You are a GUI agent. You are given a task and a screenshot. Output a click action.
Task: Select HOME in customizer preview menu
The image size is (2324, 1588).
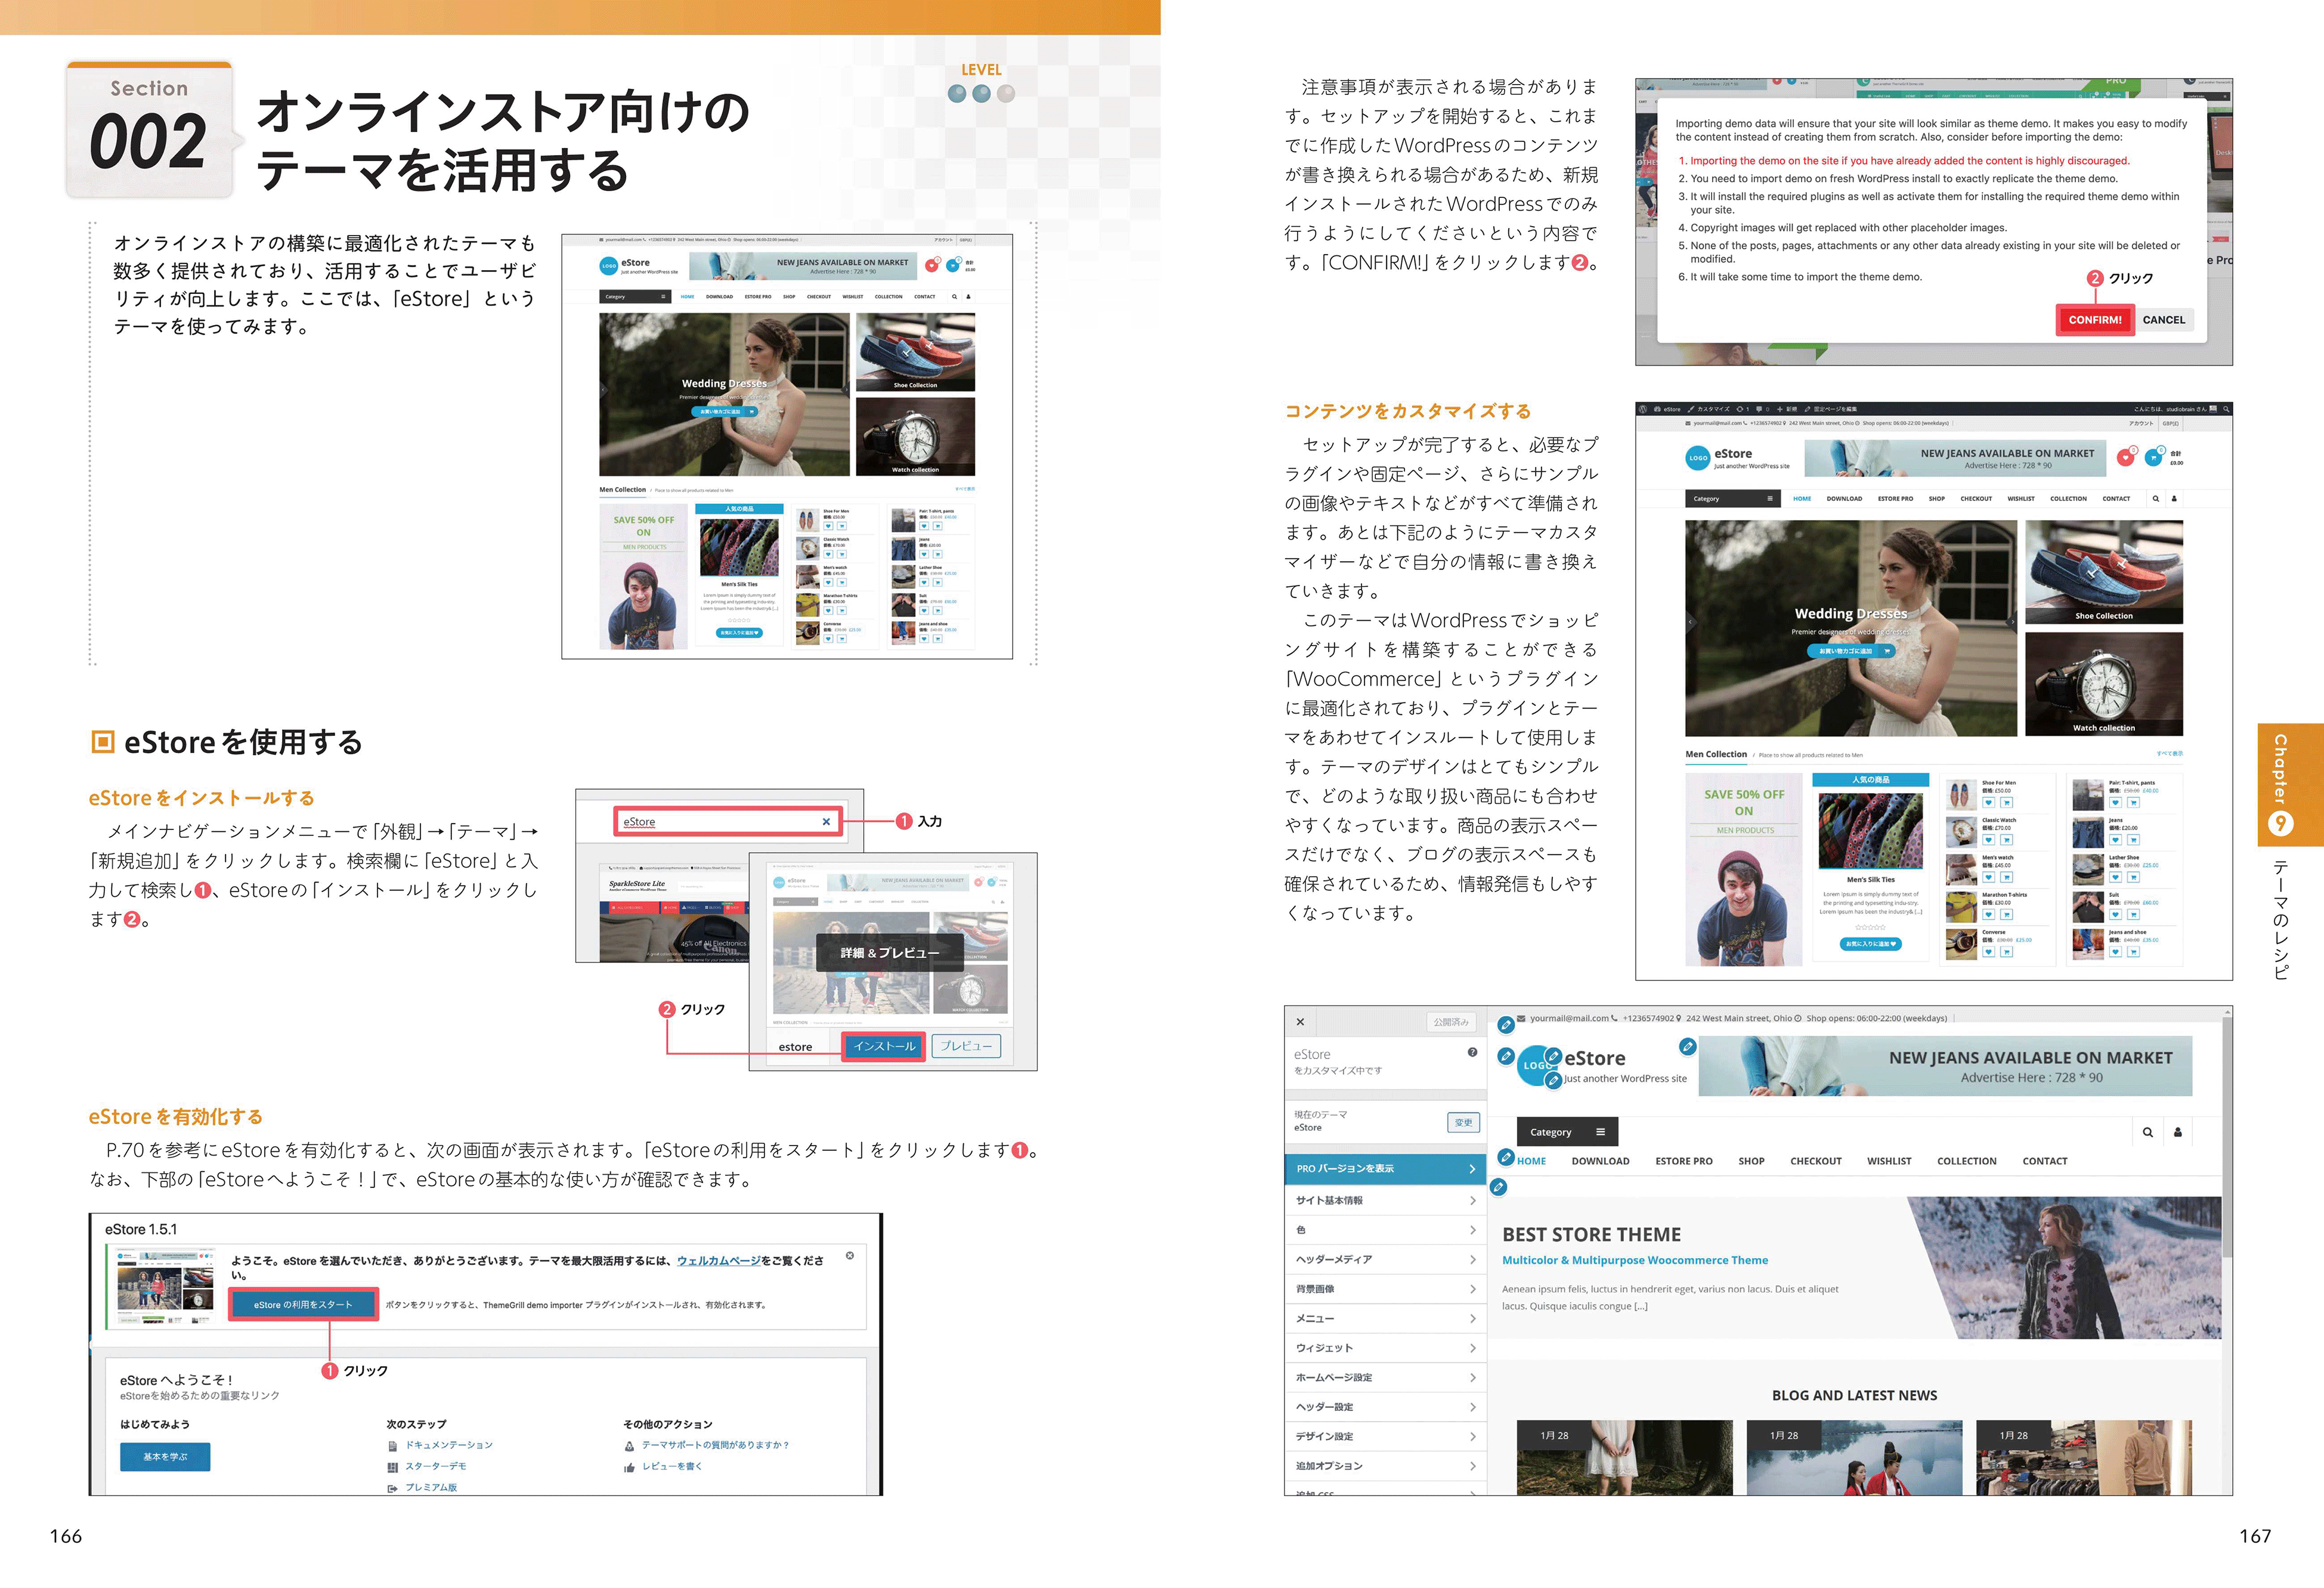point(1531,1161)
